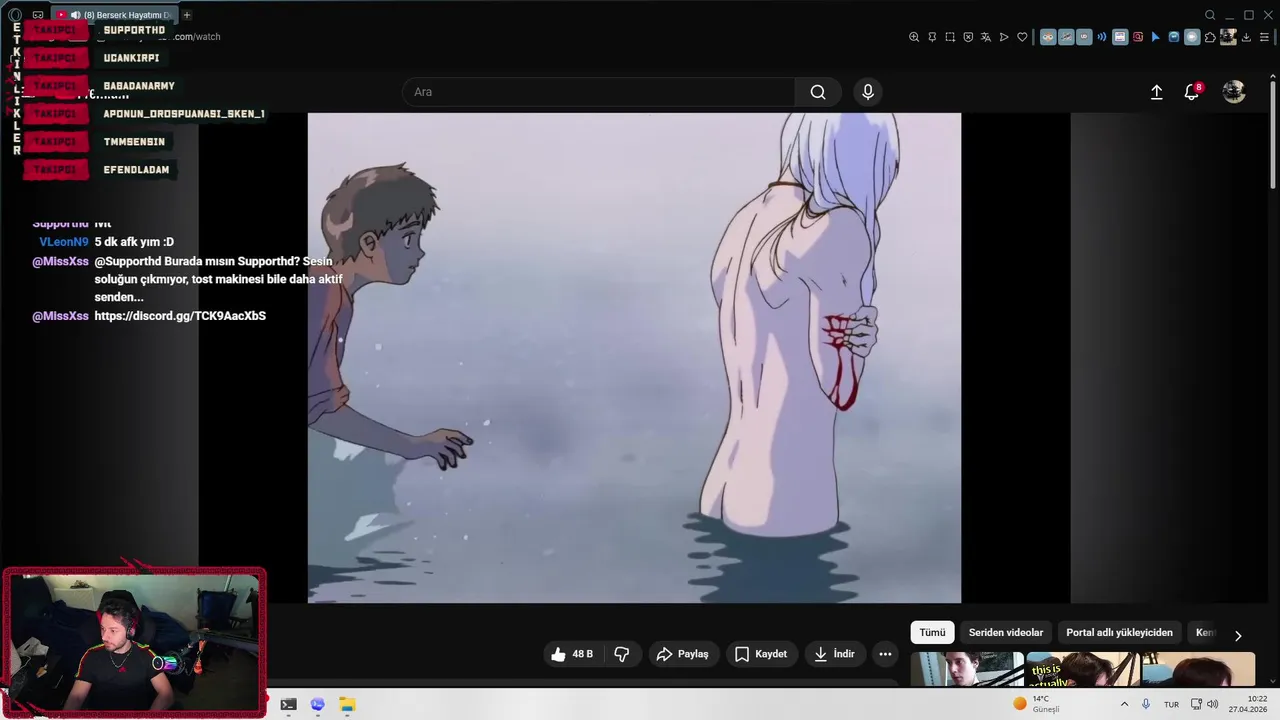Image resolution: width=1280 pixels, height=720 pixels.
Task: Click the streamer webcam overlay
Action: click(134, 641)
